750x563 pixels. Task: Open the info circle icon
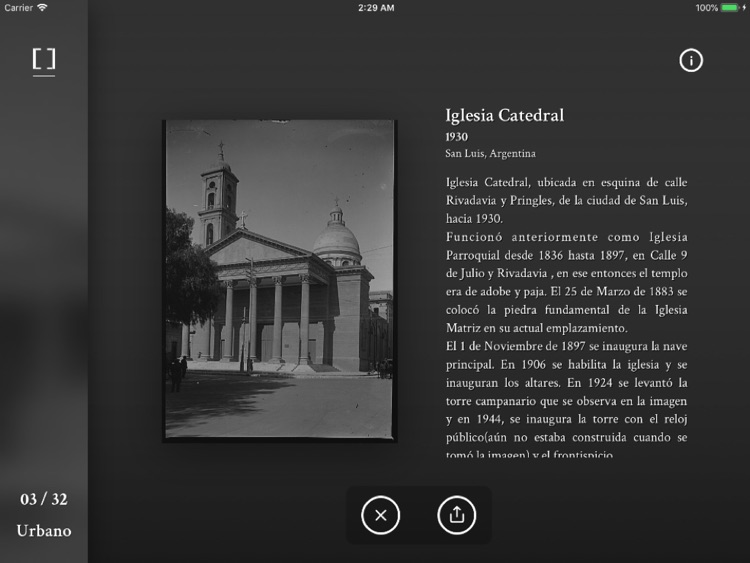691,60
